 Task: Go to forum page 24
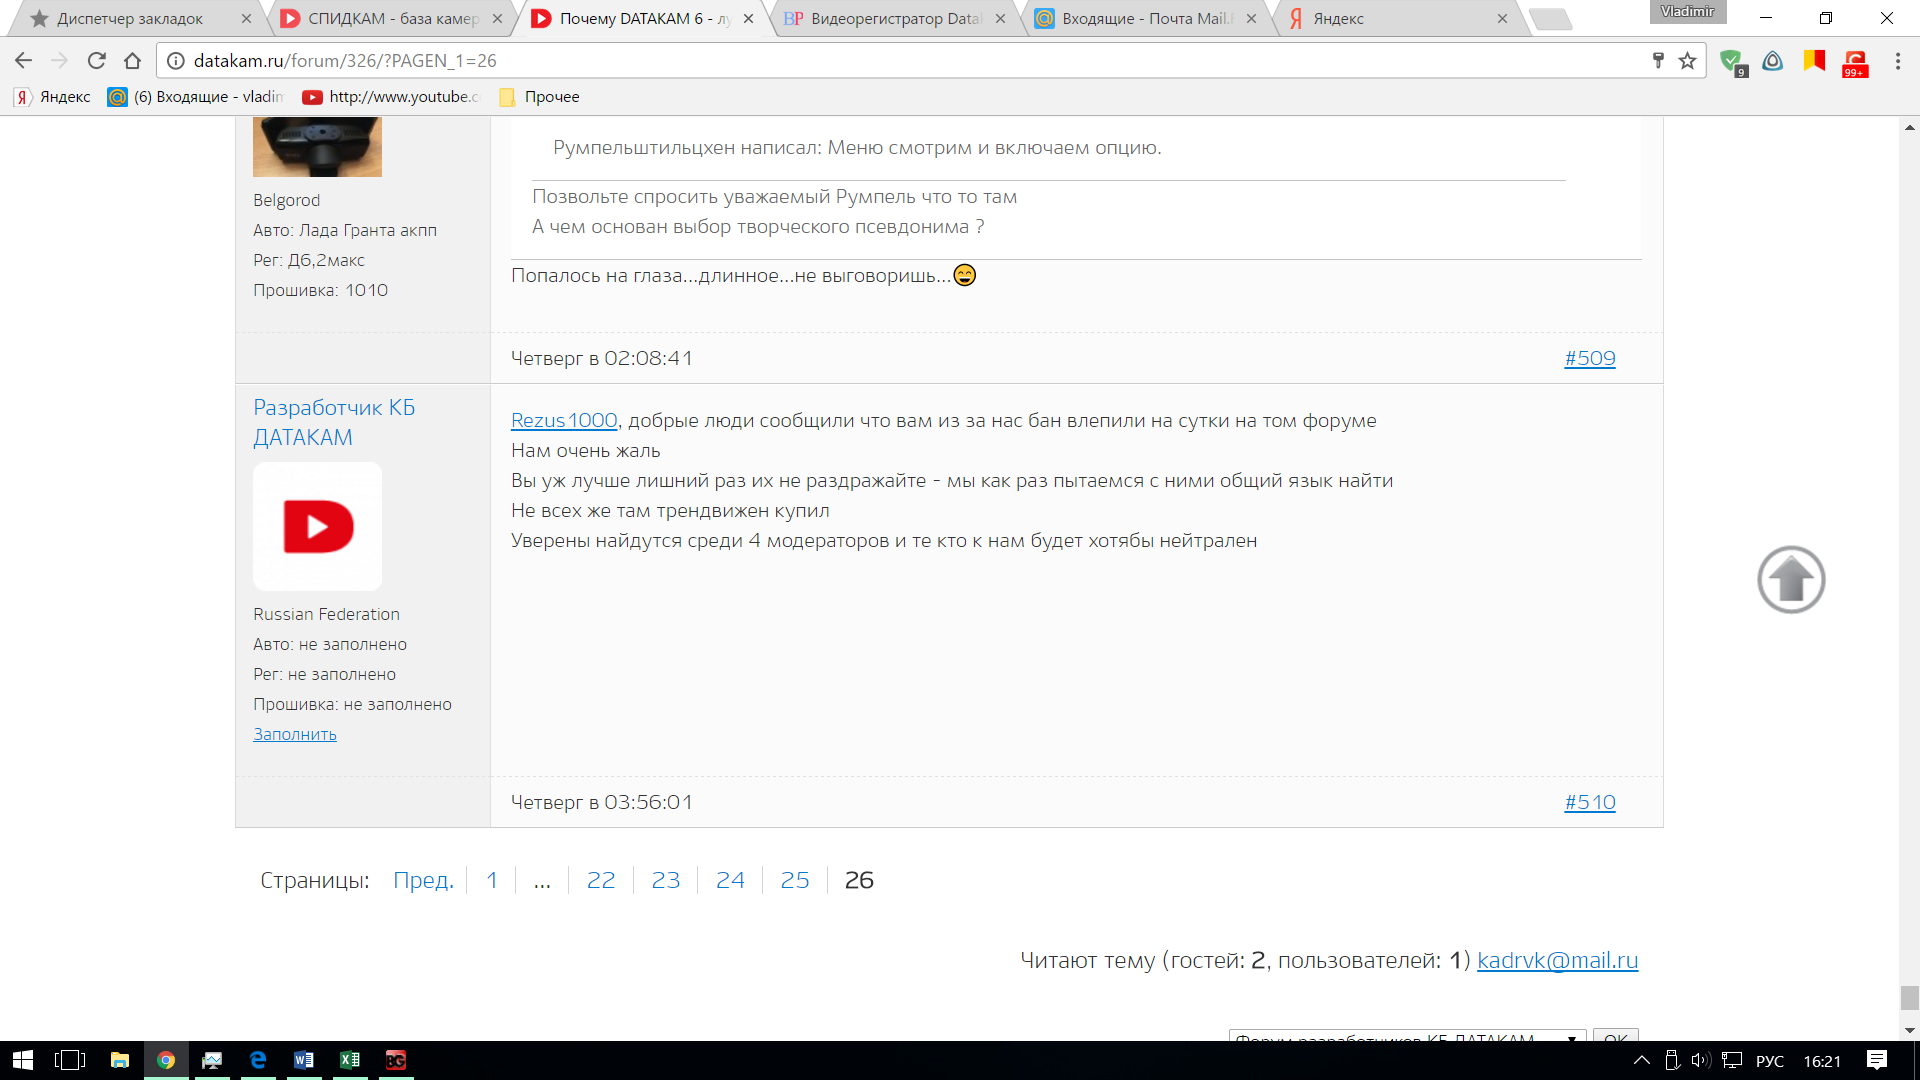click(730, 880)
